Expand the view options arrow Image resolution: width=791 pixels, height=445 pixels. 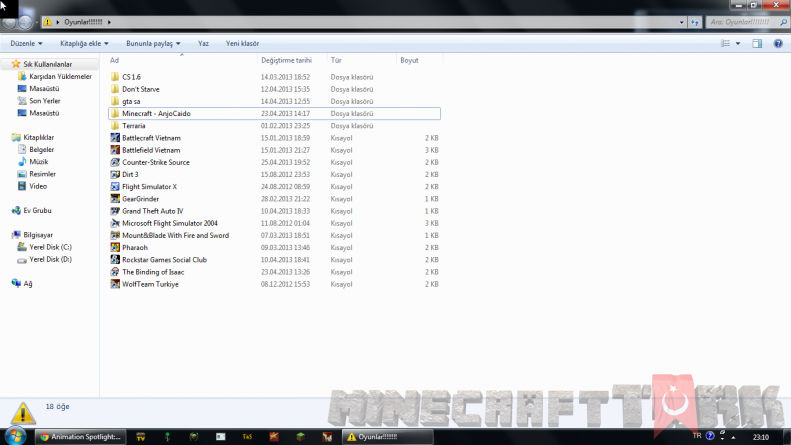tap(738, 43)
